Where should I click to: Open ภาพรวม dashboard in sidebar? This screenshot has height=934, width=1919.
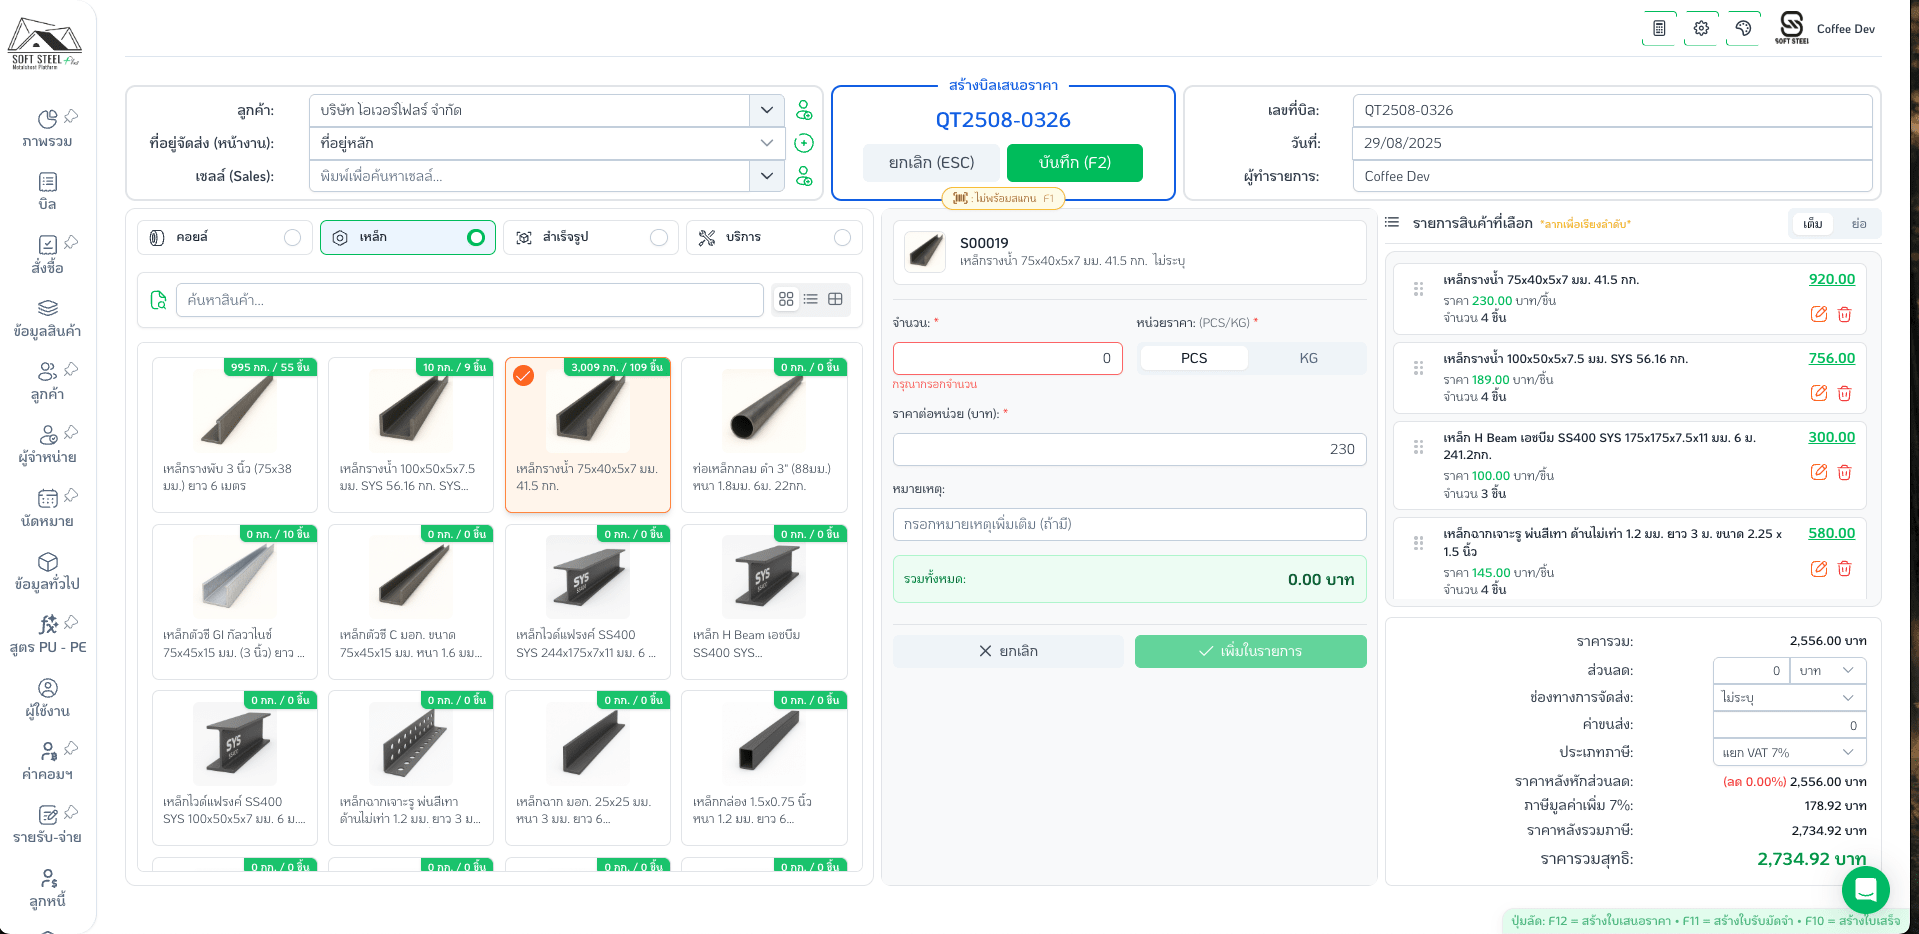click(47, 129)
